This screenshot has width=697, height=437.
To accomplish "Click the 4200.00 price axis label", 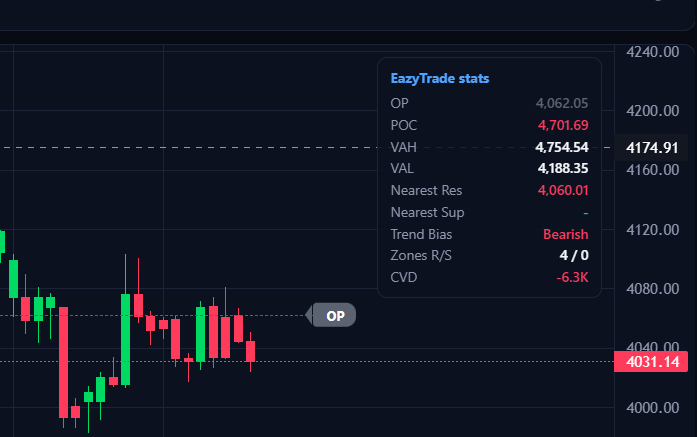I will [653, 111].
